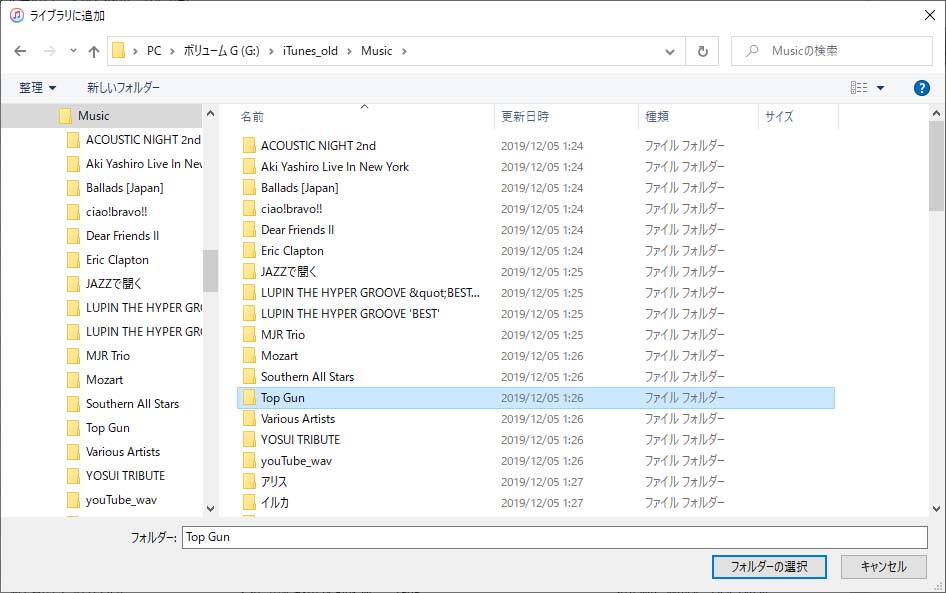
Task: Click iTunes_old in the breadcrumb path
Action: tap(310, 51)
